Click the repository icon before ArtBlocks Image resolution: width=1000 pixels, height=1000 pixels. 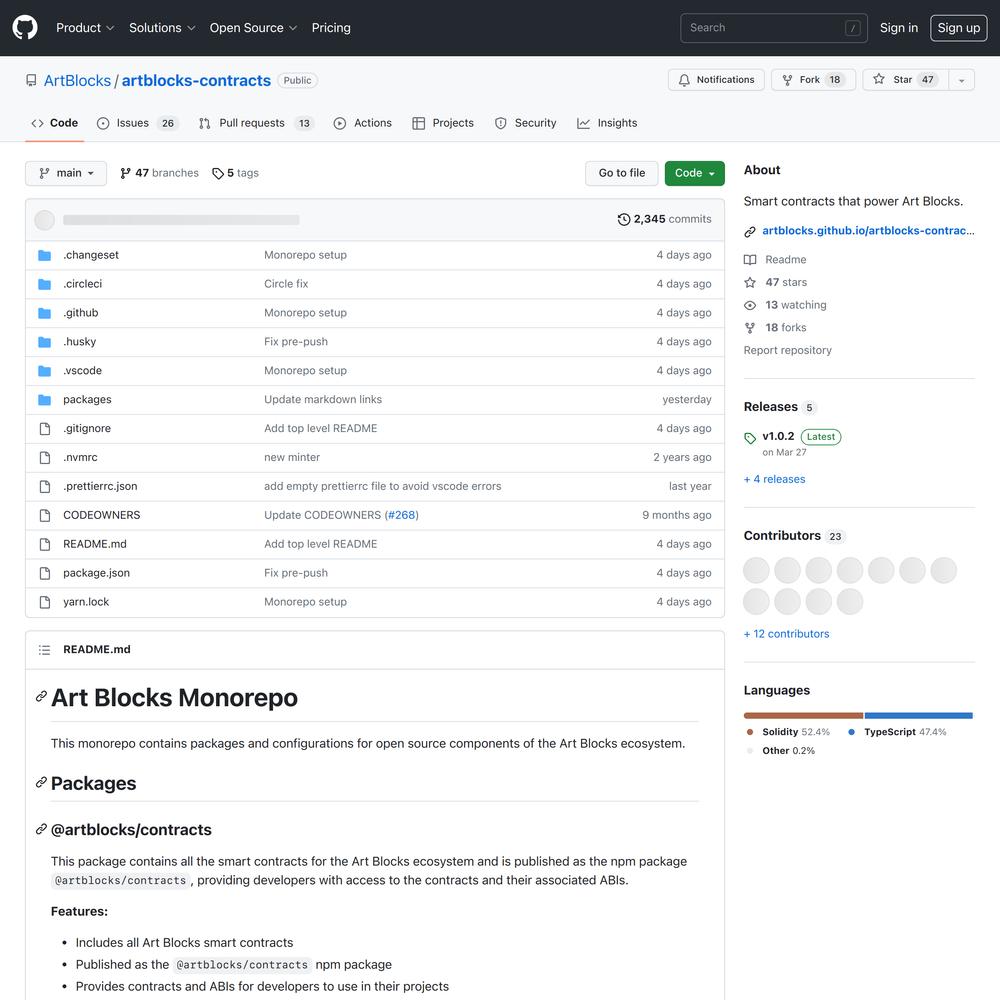coord(31,80)
